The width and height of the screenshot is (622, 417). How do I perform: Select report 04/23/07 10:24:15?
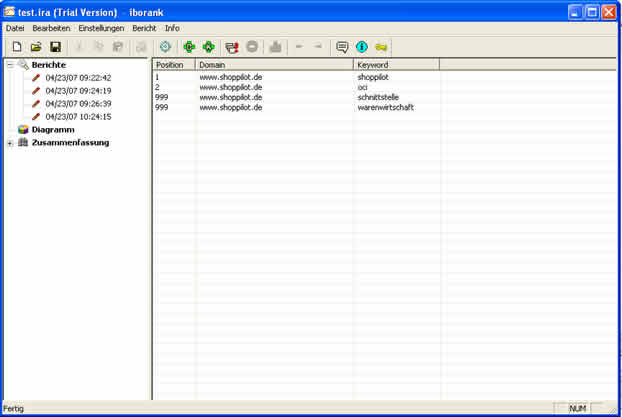point(78,117)
